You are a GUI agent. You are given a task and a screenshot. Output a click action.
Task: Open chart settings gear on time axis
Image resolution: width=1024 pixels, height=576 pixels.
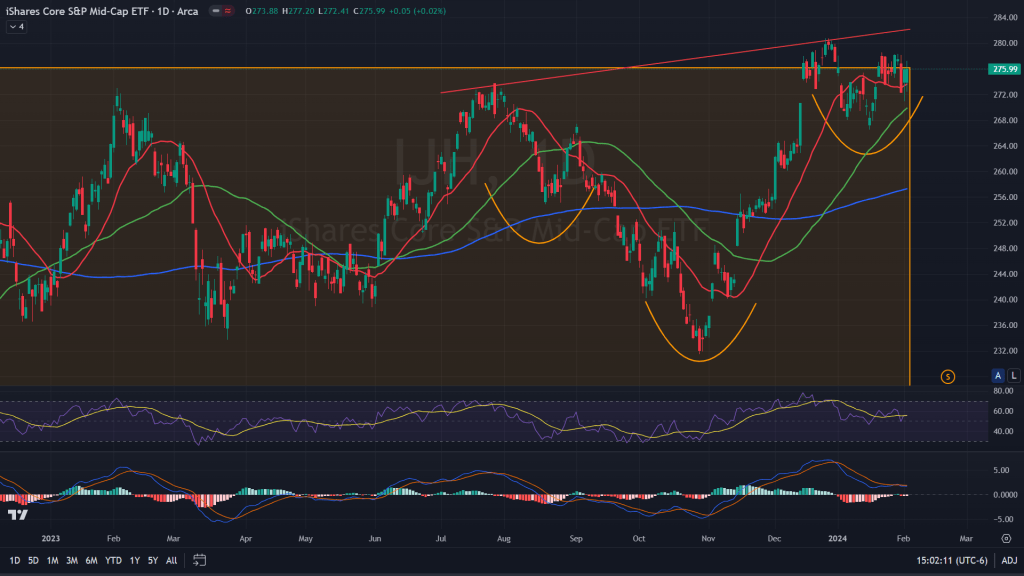point(1004,537)
